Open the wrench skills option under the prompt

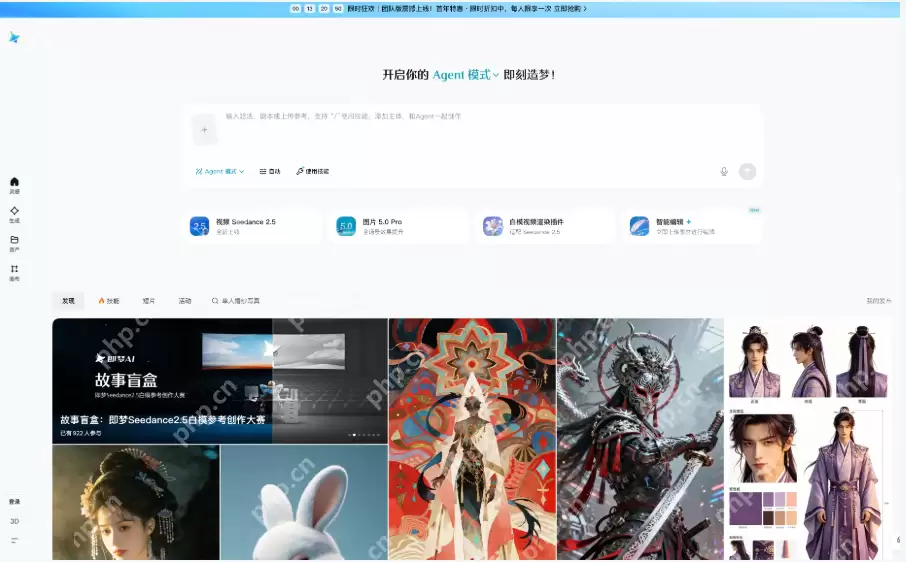coord(313,172)
